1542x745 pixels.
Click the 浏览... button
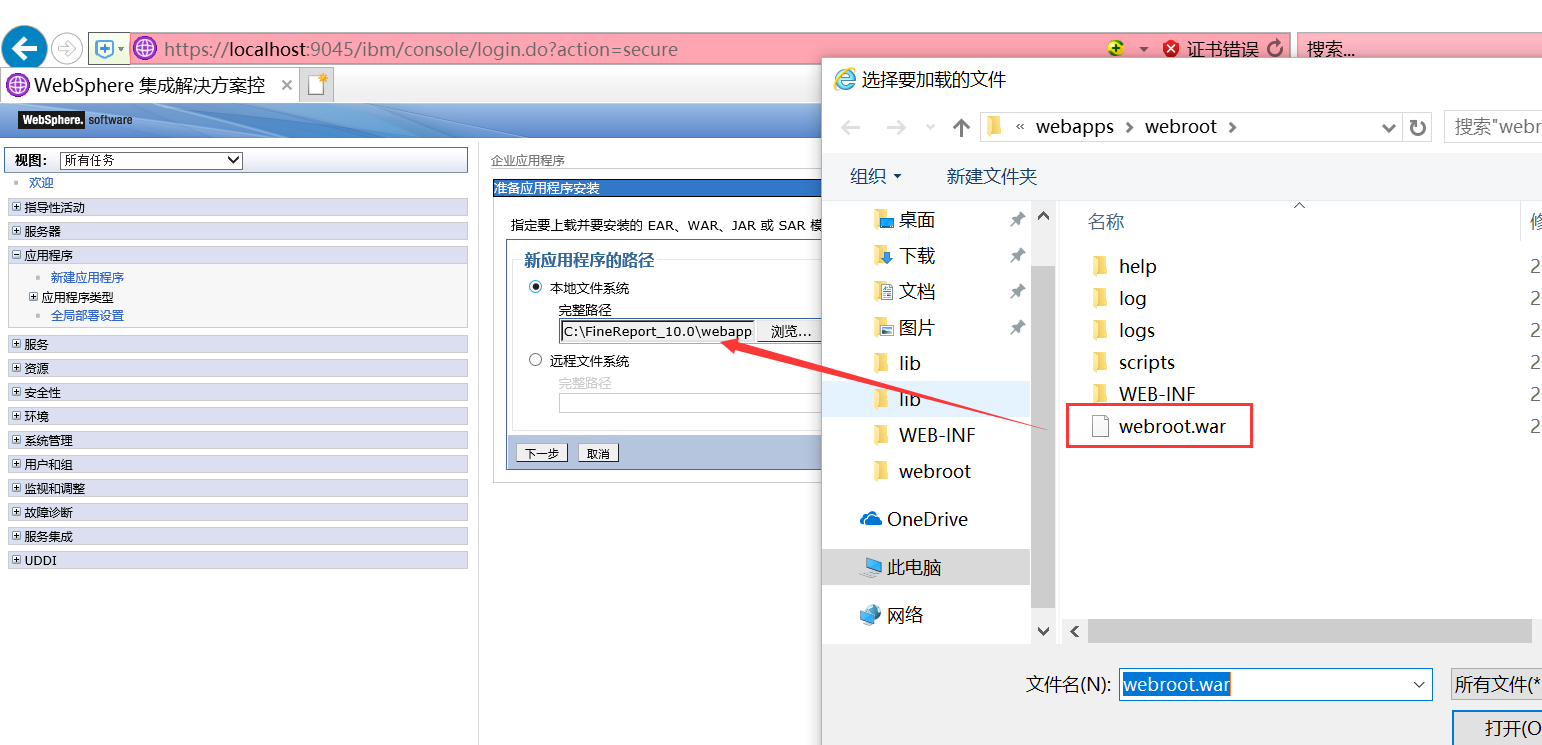click(x=791, y=331)
